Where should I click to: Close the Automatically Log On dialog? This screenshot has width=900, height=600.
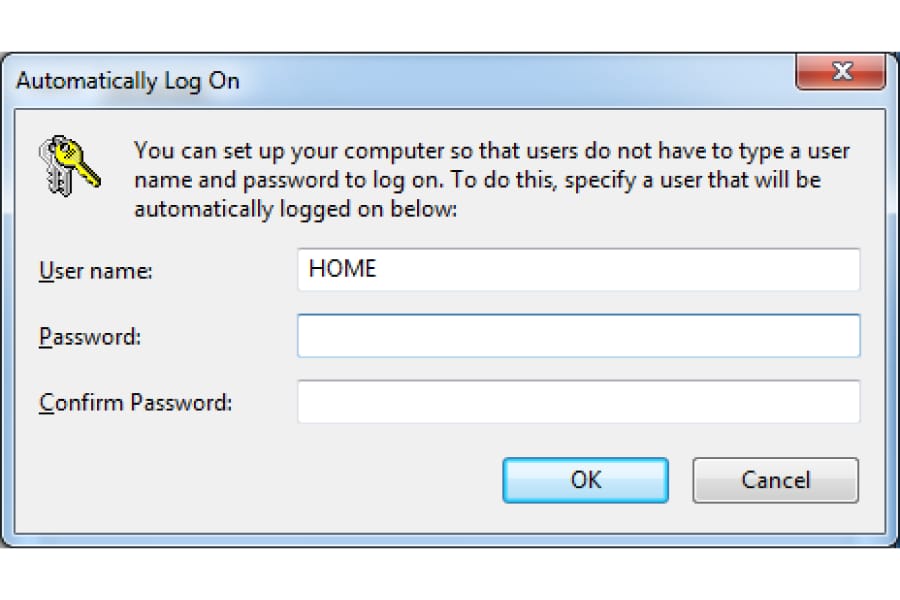(840, 72)
